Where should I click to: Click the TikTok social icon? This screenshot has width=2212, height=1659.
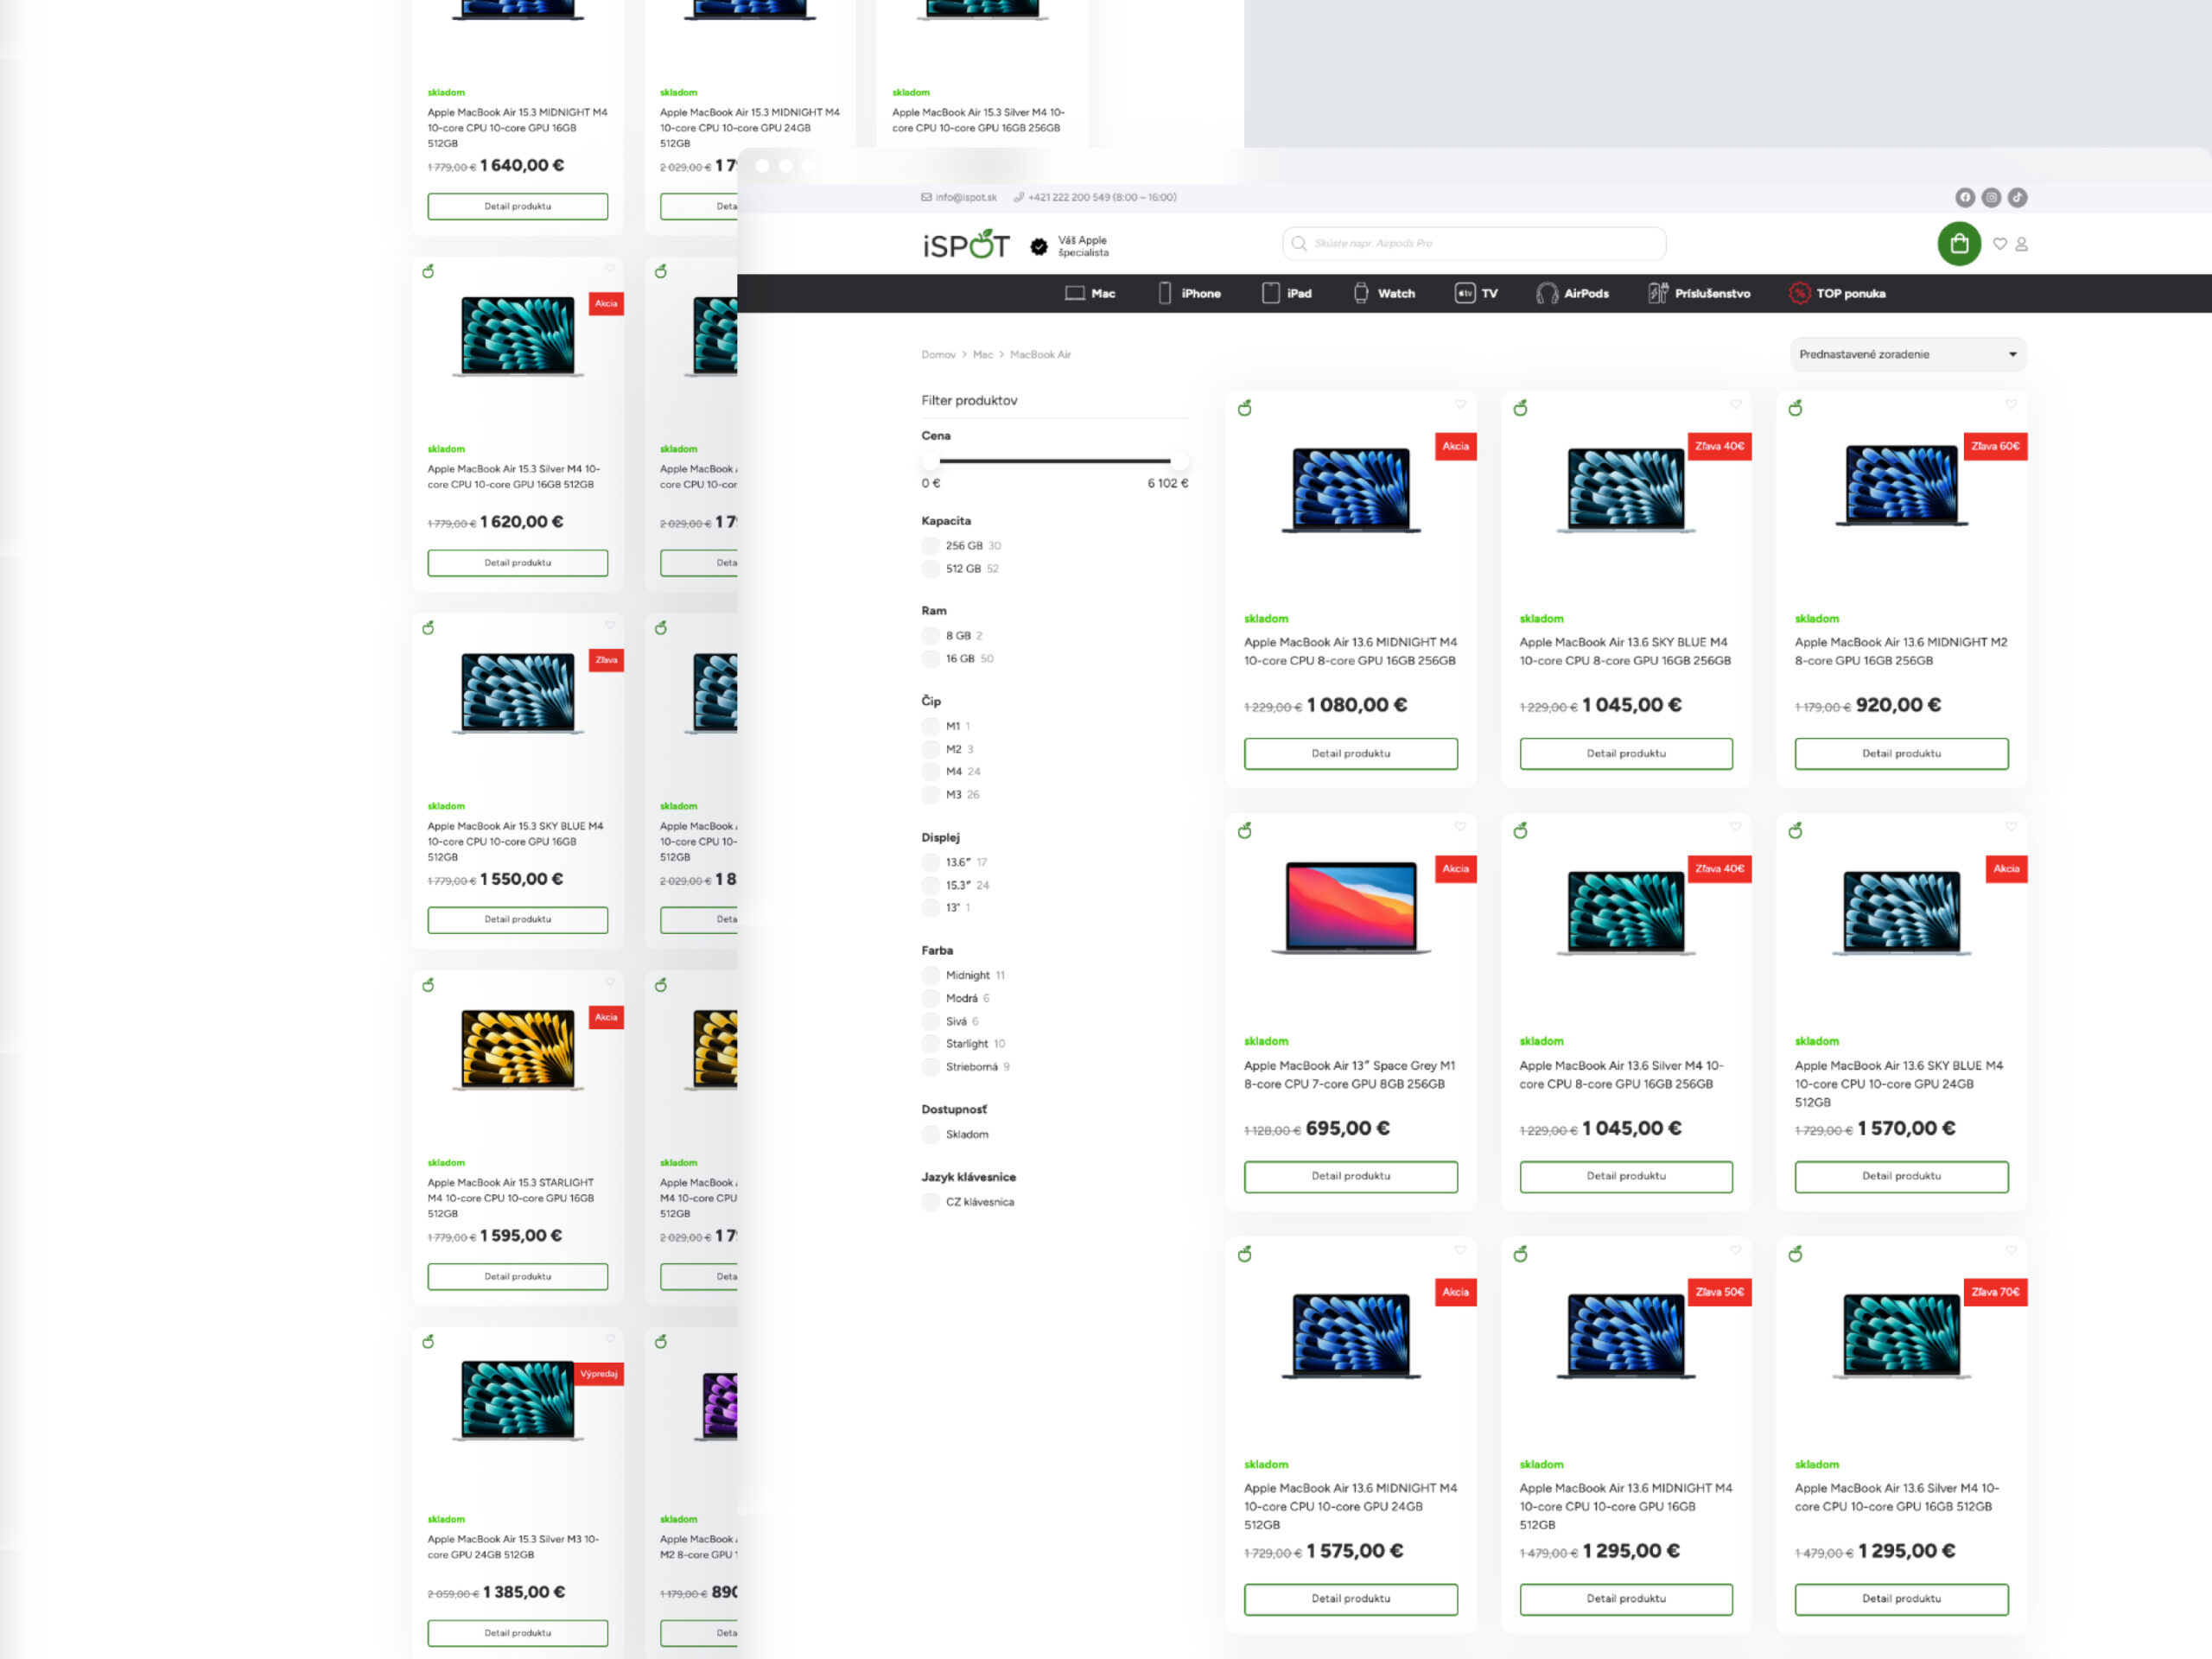2017,197
